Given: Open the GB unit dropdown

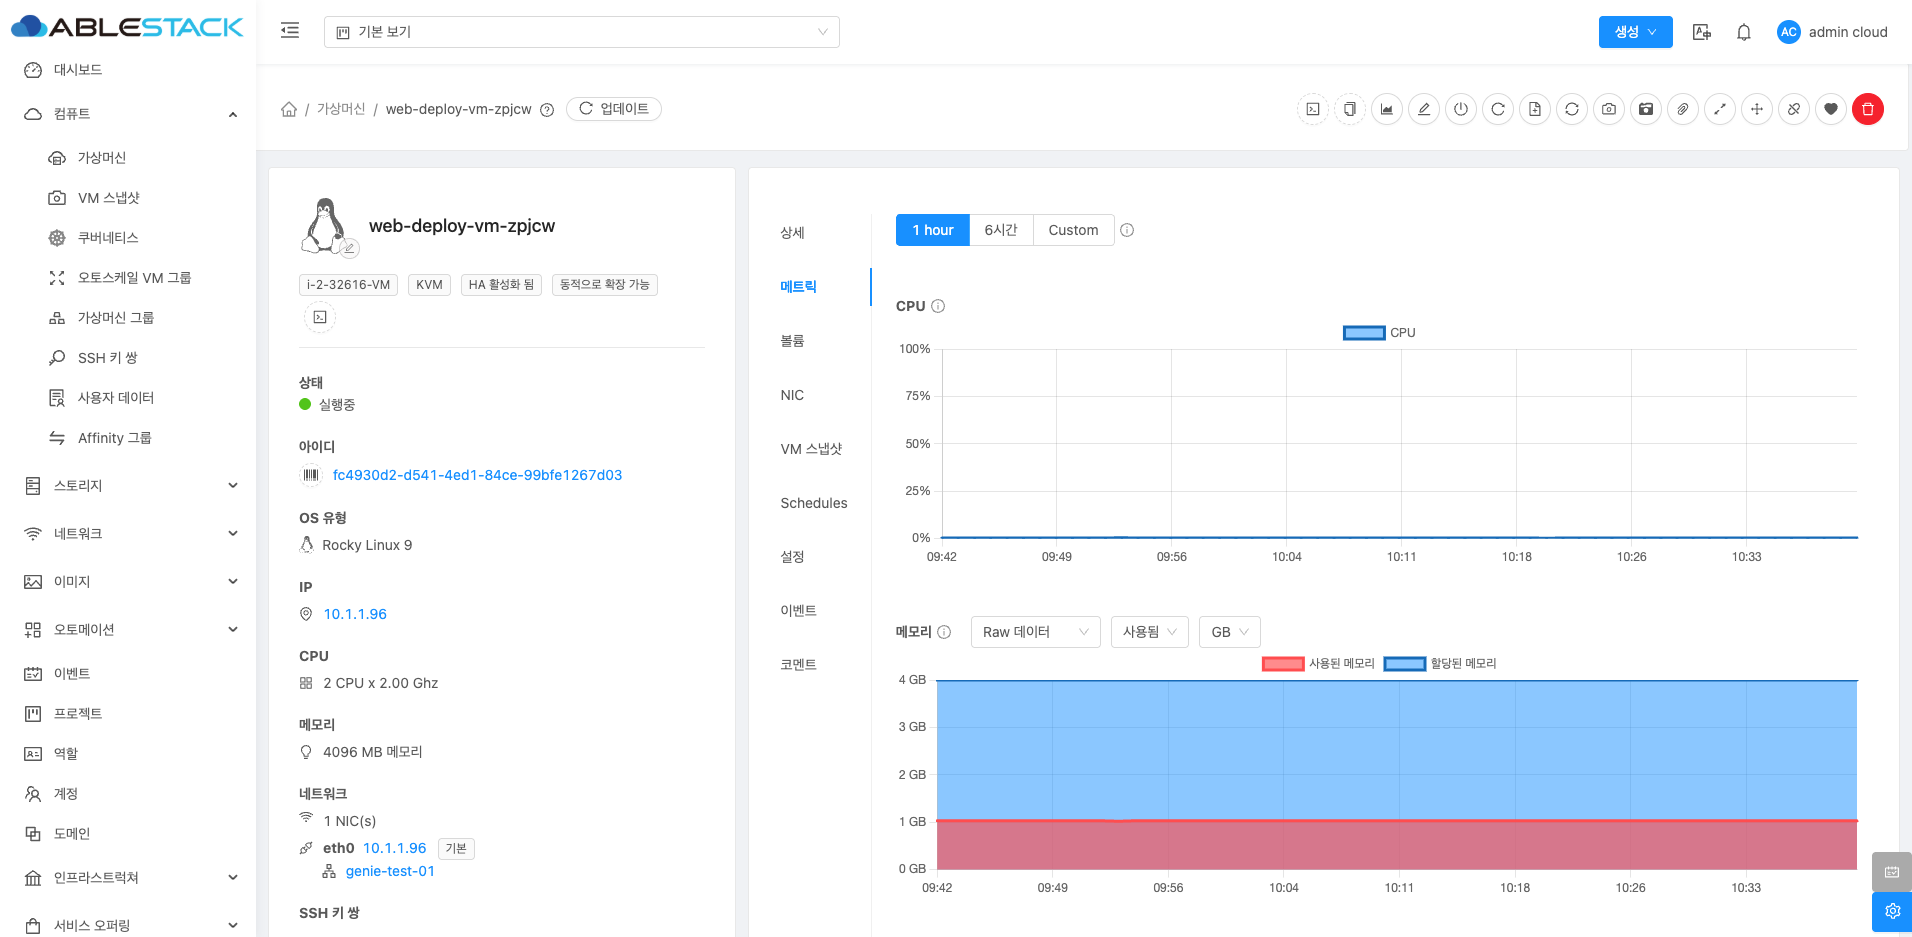Looking at the screenshot, I should pos(1229,632).
